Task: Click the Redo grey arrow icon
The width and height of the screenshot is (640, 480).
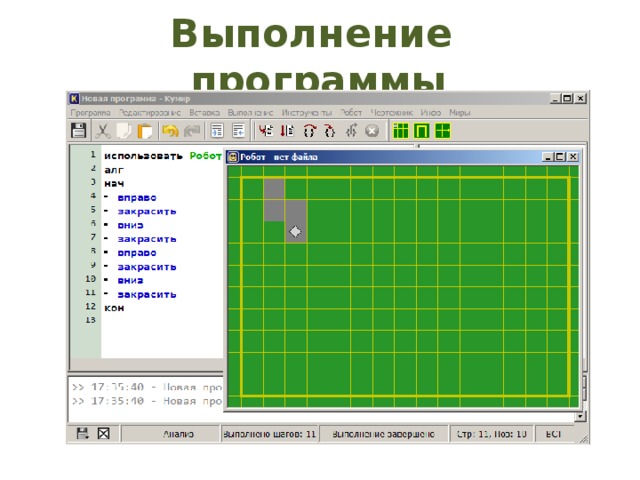Action: click(191, 131)
